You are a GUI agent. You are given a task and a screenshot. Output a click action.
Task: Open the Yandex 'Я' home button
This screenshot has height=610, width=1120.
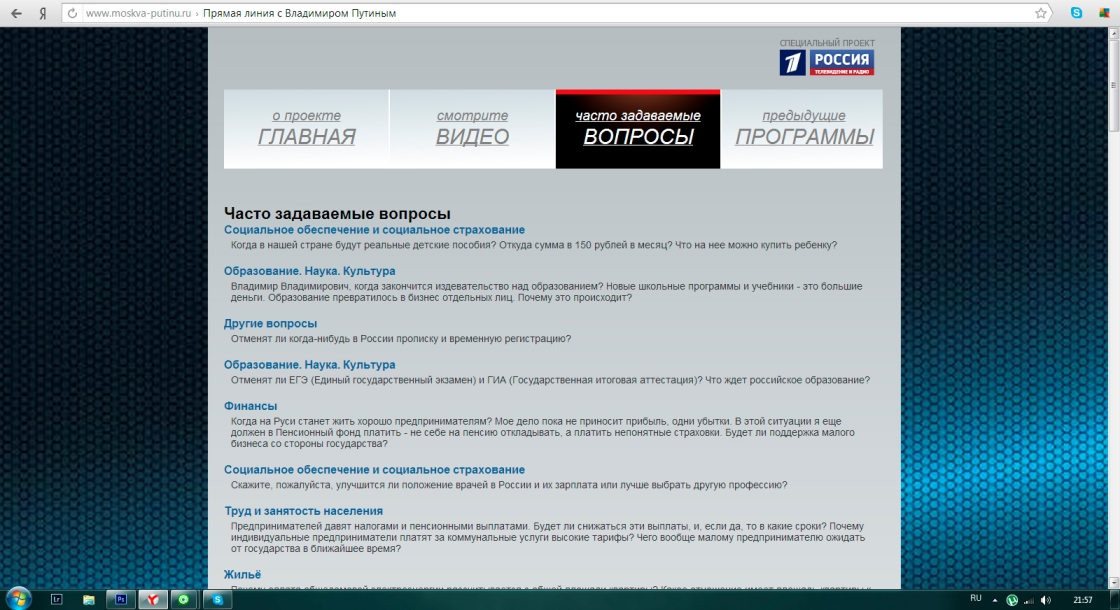click(x=43, y=13)
